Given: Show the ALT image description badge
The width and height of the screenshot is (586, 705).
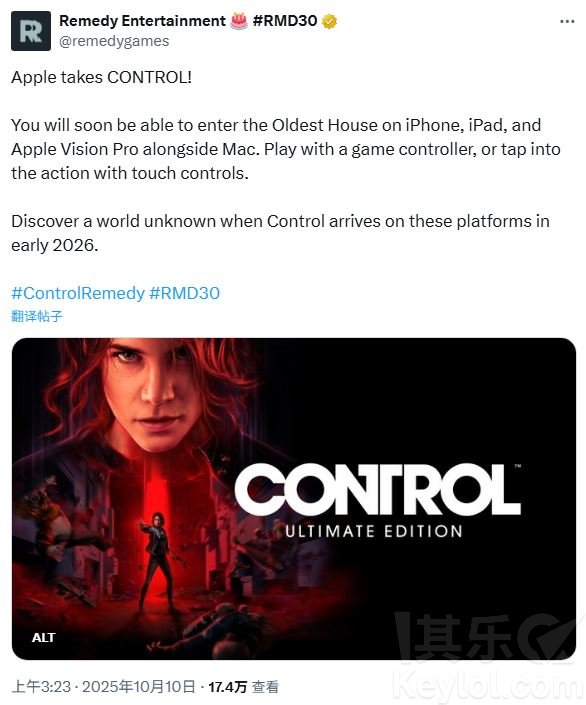Looking at the screenshot, I should (x=44, y=637).
